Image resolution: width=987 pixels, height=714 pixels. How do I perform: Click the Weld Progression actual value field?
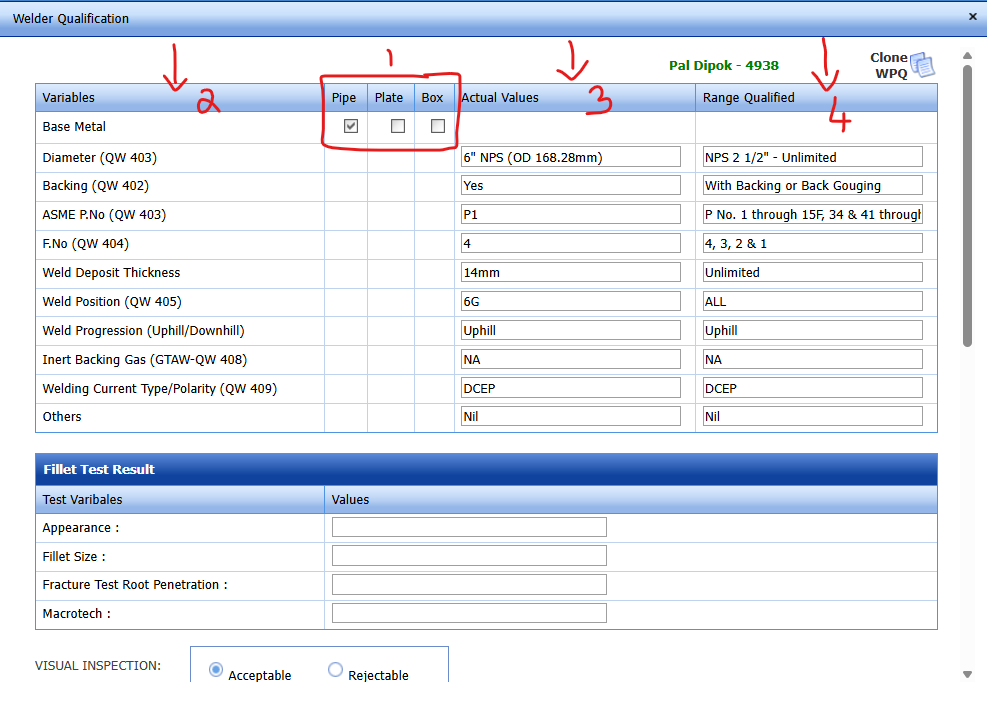point(570,331)
